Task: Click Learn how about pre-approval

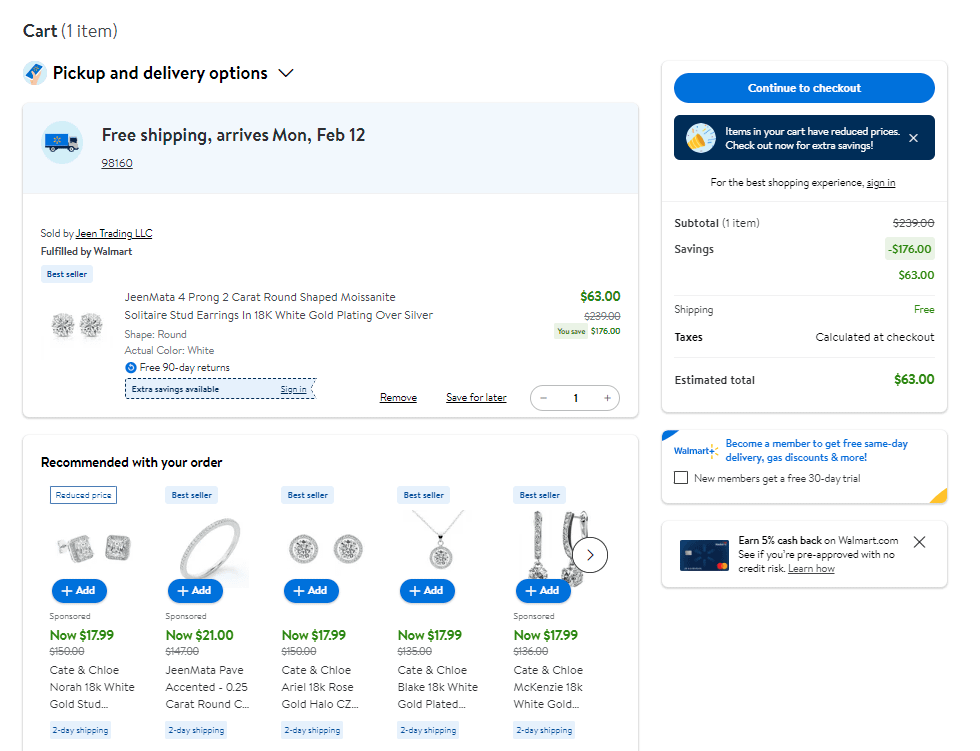Action: coord(810,567)
